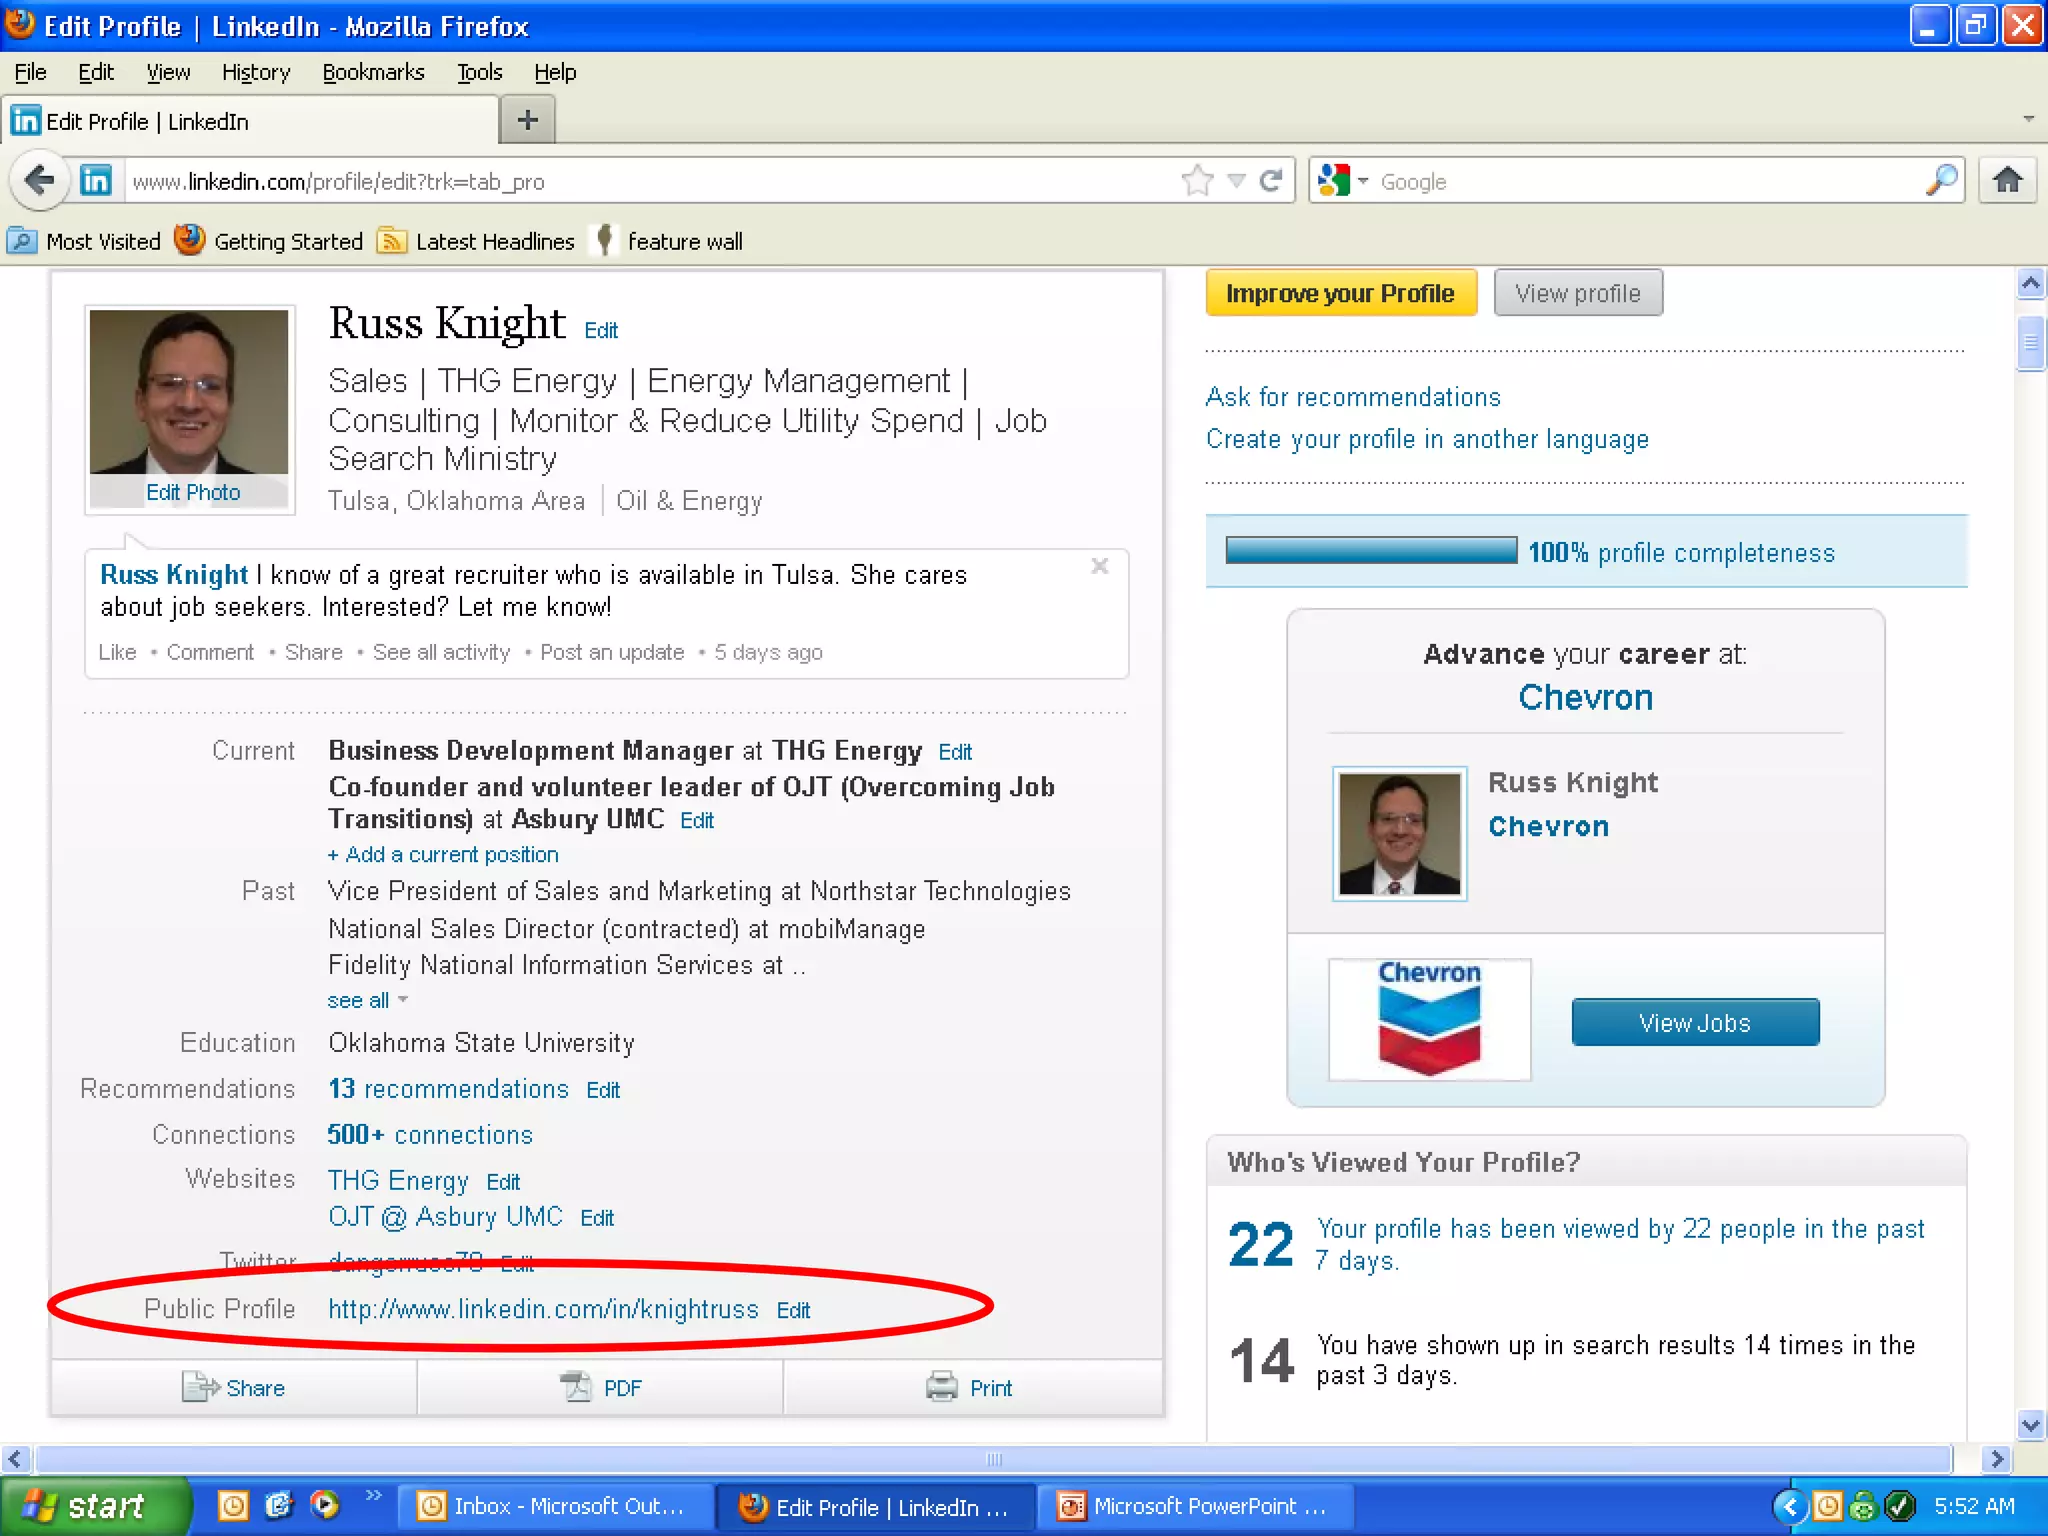Viewport: 2048px width, 1536px height.
Task: Open the knightruss public profile URL link
Action: click(543, 1309)
